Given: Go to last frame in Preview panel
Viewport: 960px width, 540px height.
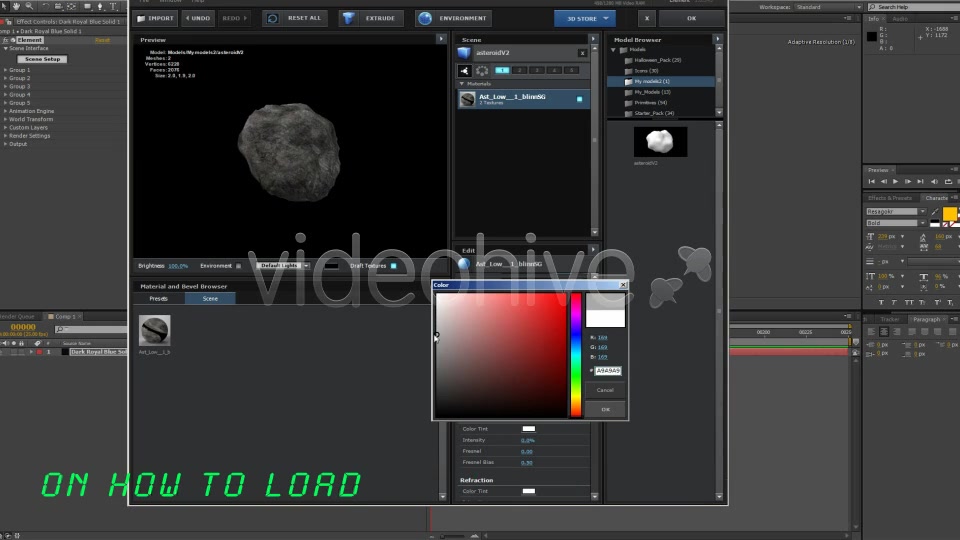Looking at the screenshot, I should tap(920, 182).
